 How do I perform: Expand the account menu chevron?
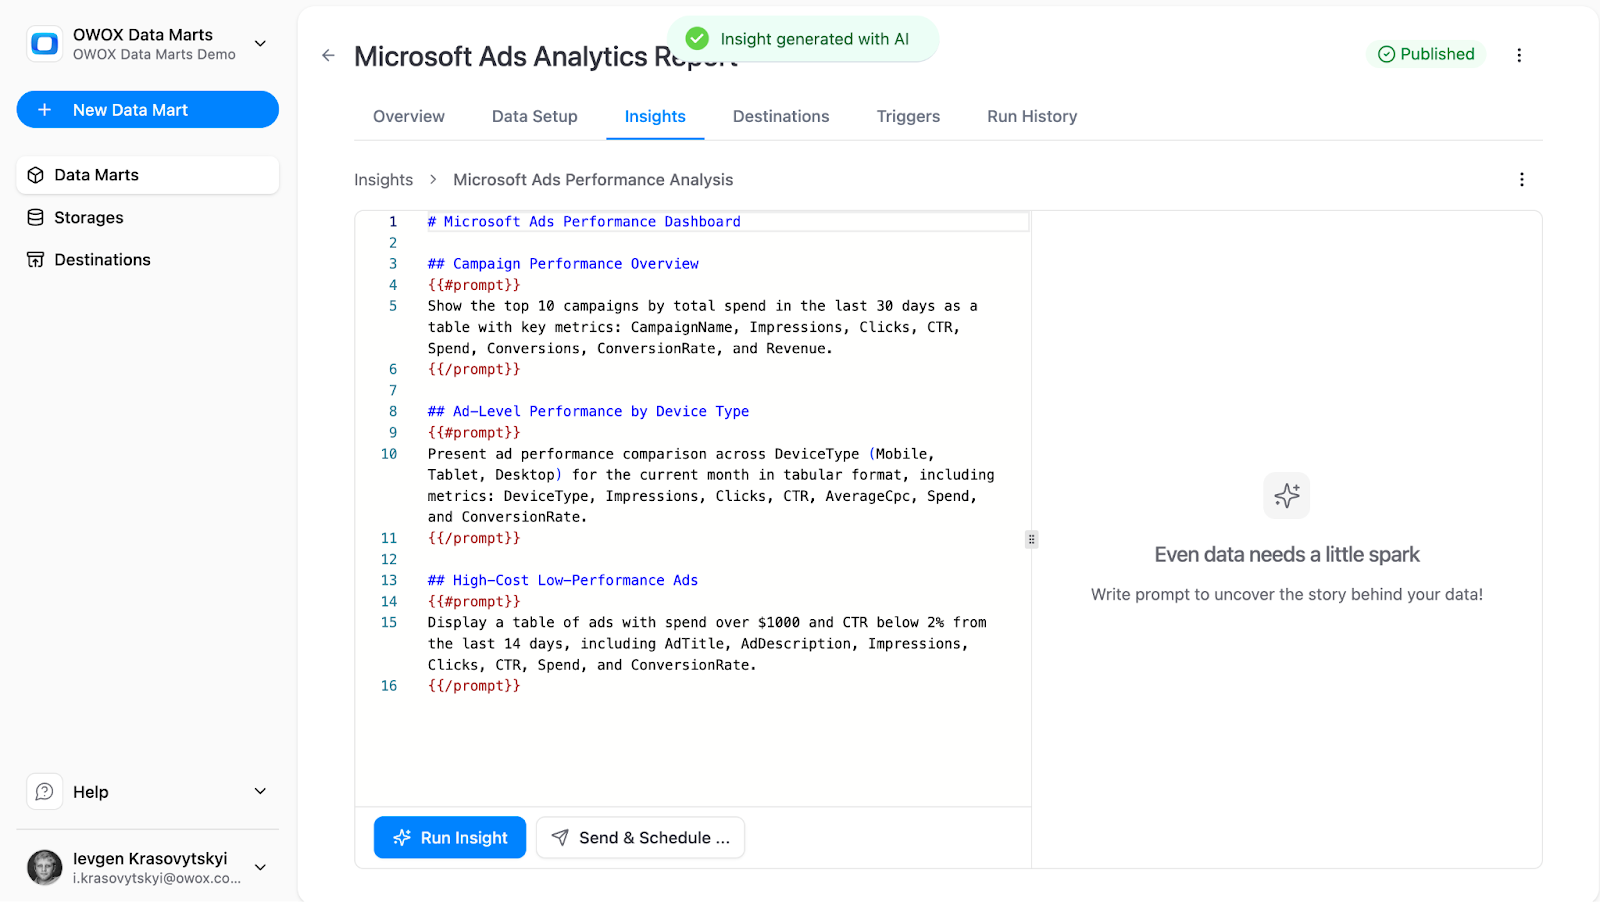tap(260, 867)
